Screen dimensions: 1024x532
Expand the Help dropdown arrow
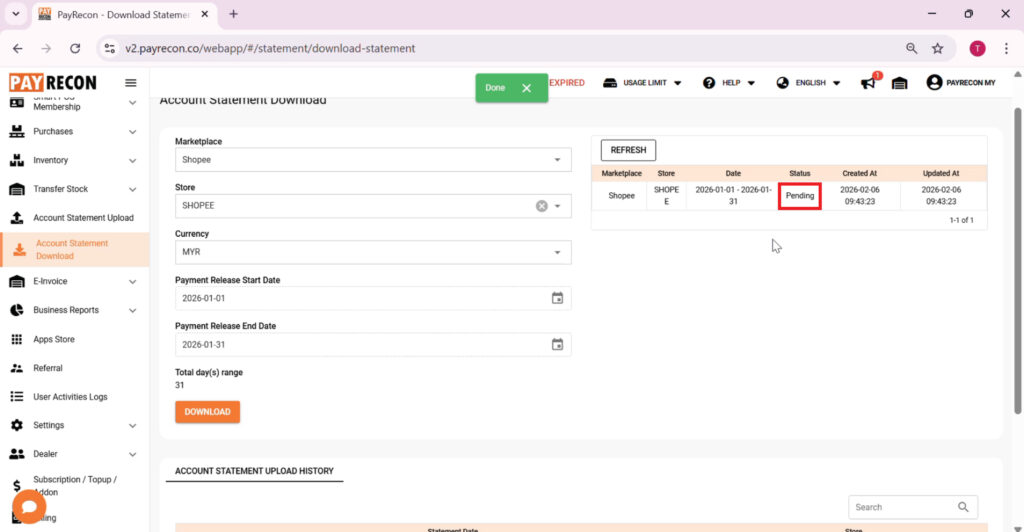[x=751, y=83]
